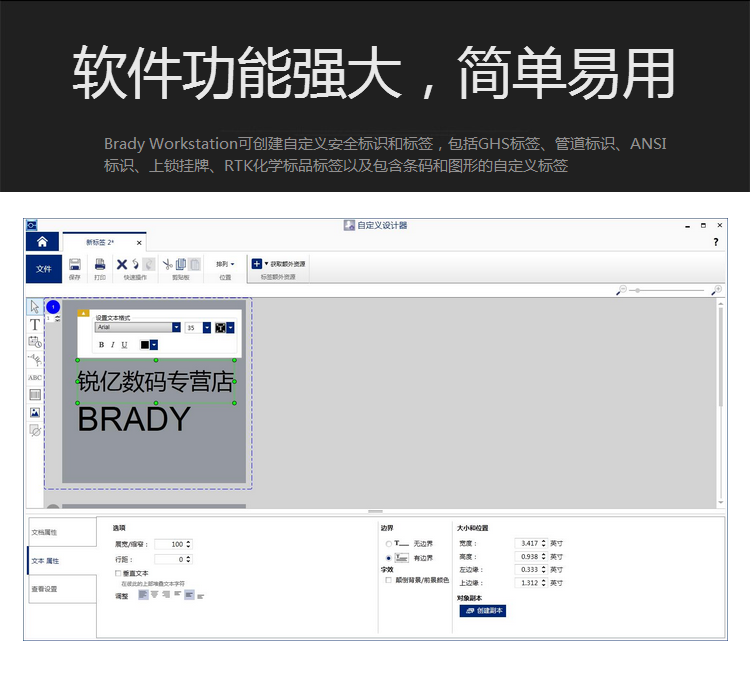Screen dimensions: 750x690
Task: Paste from the clipboard
Action: 195,264
